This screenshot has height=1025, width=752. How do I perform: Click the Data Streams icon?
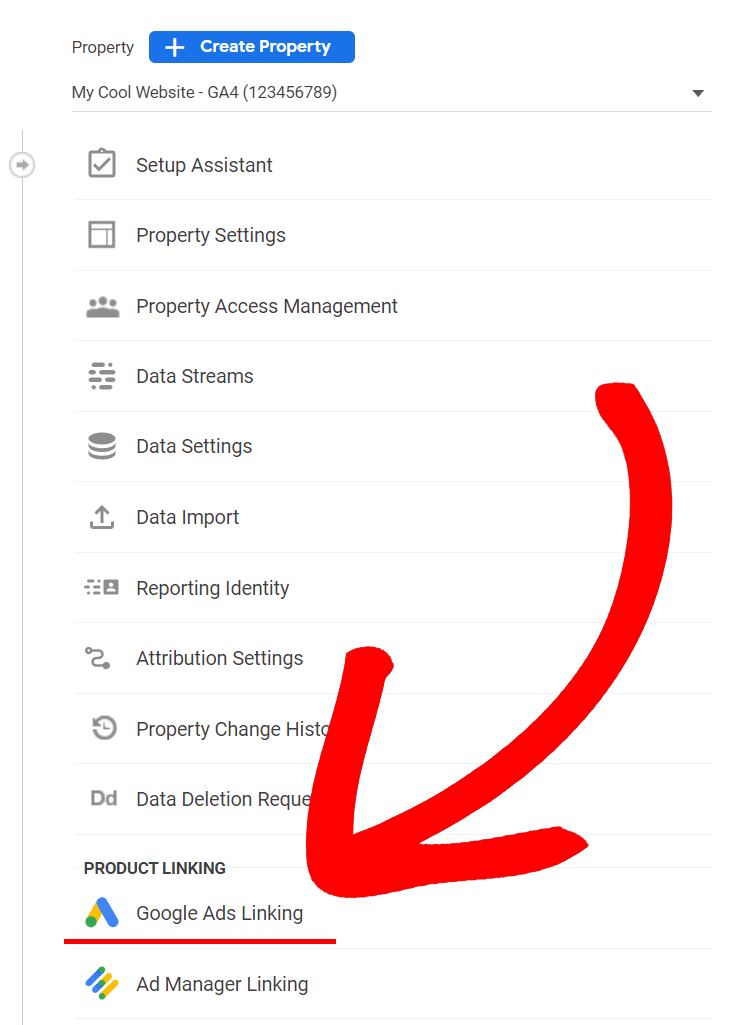[x=101, y=376]
